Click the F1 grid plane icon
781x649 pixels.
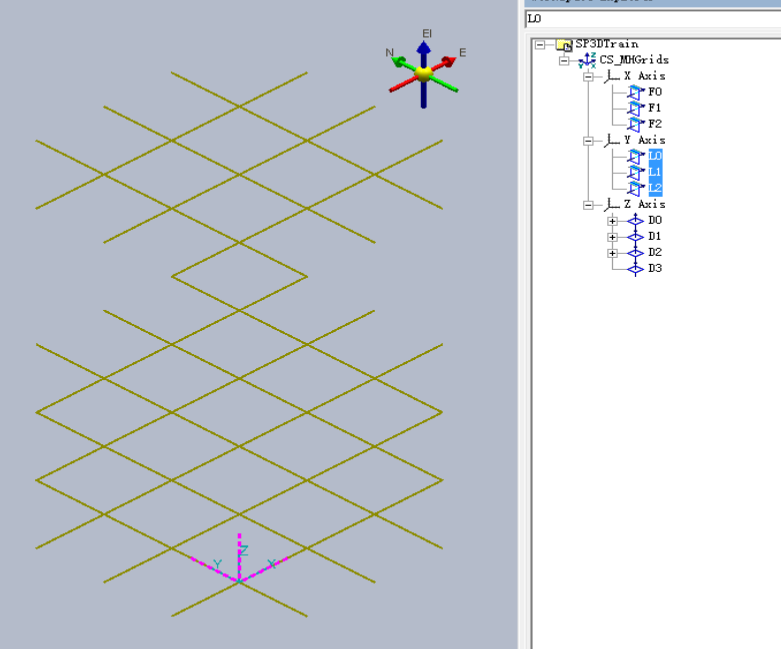(x=636, y=108)
